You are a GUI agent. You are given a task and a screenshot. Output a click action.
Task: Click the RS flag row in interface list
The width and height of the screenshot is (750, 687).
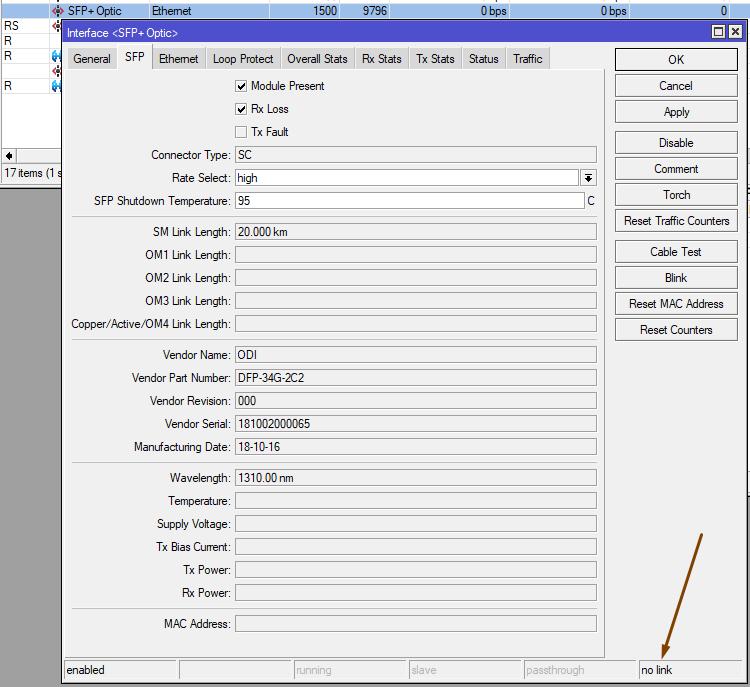point(26,25)
